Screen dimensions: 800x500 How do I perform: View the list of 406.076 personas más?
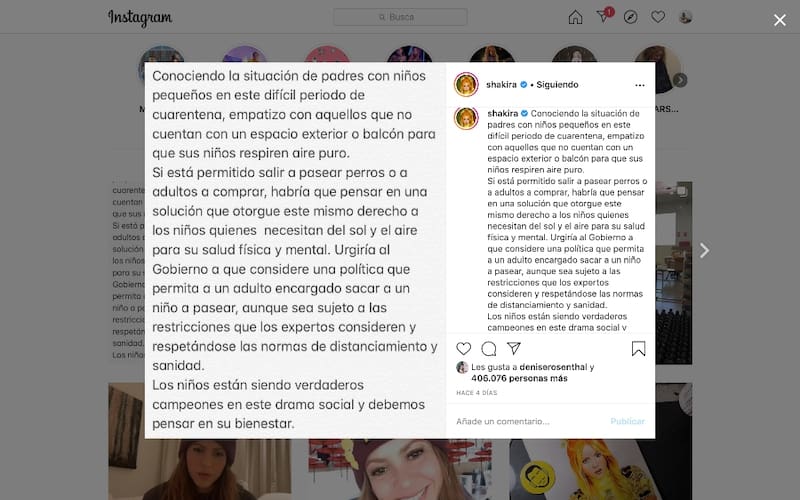519,379
